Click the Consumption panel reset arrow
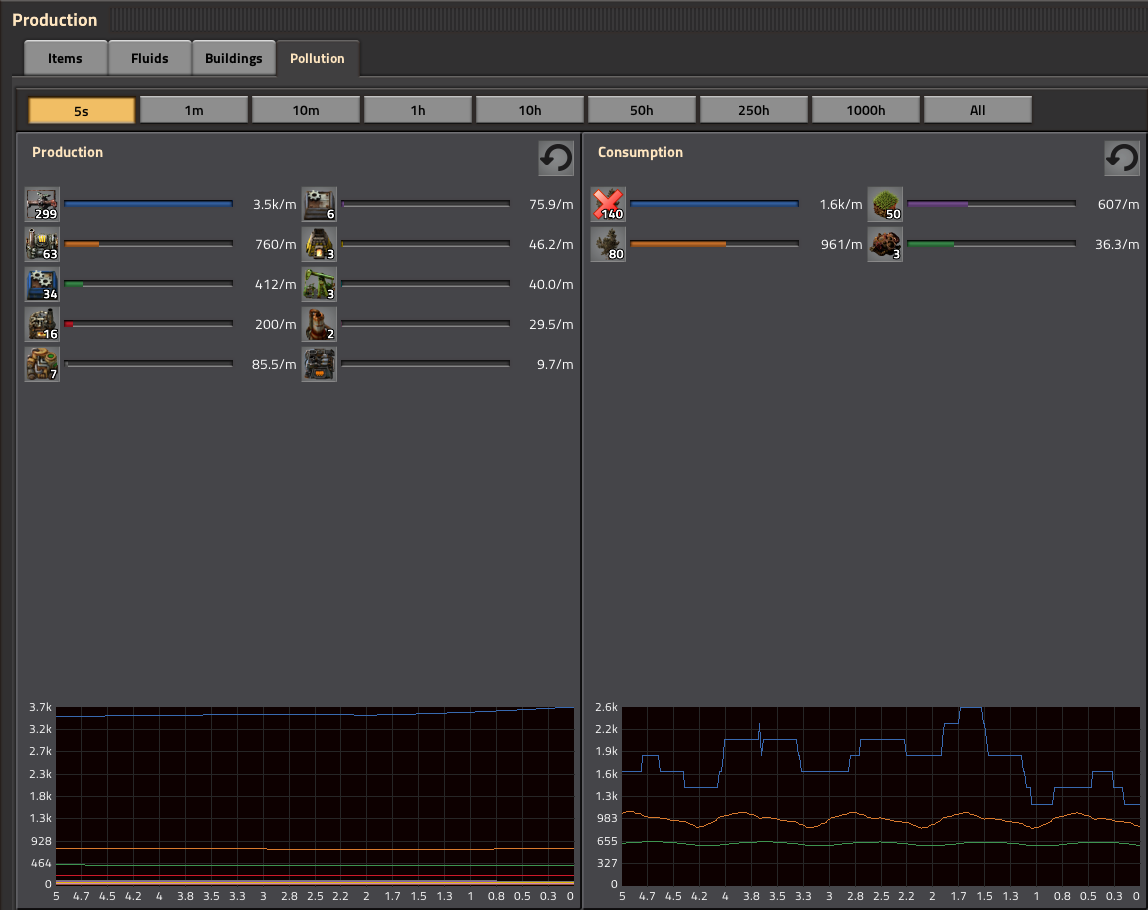The width and height of the screenshot is (1148, 910). click(x=1121, y=158)
